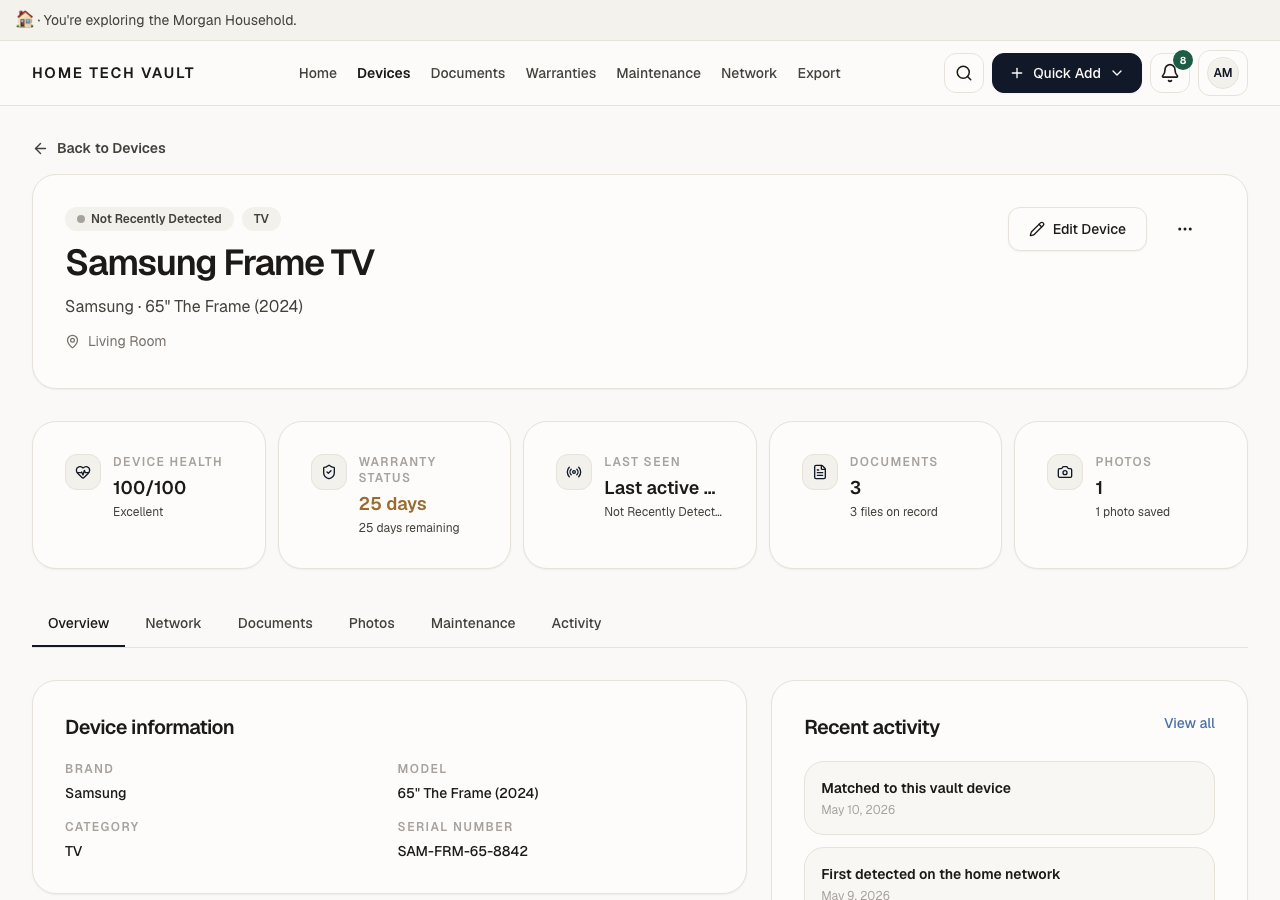The width and height of the screenshot is (1280, 900).
Task: Click the location pin icon by Living Room
Action: (x=72, y=341)
